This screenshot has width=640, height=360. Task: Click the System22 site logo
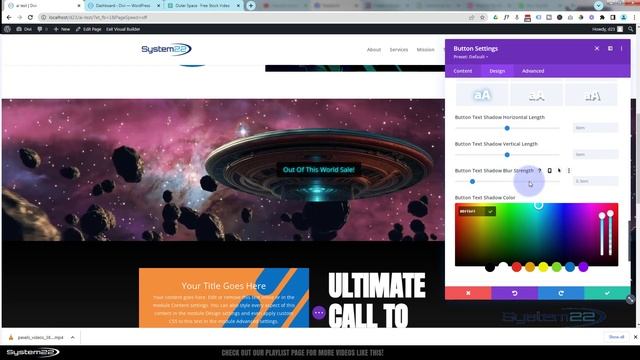[x=166, y=49]
